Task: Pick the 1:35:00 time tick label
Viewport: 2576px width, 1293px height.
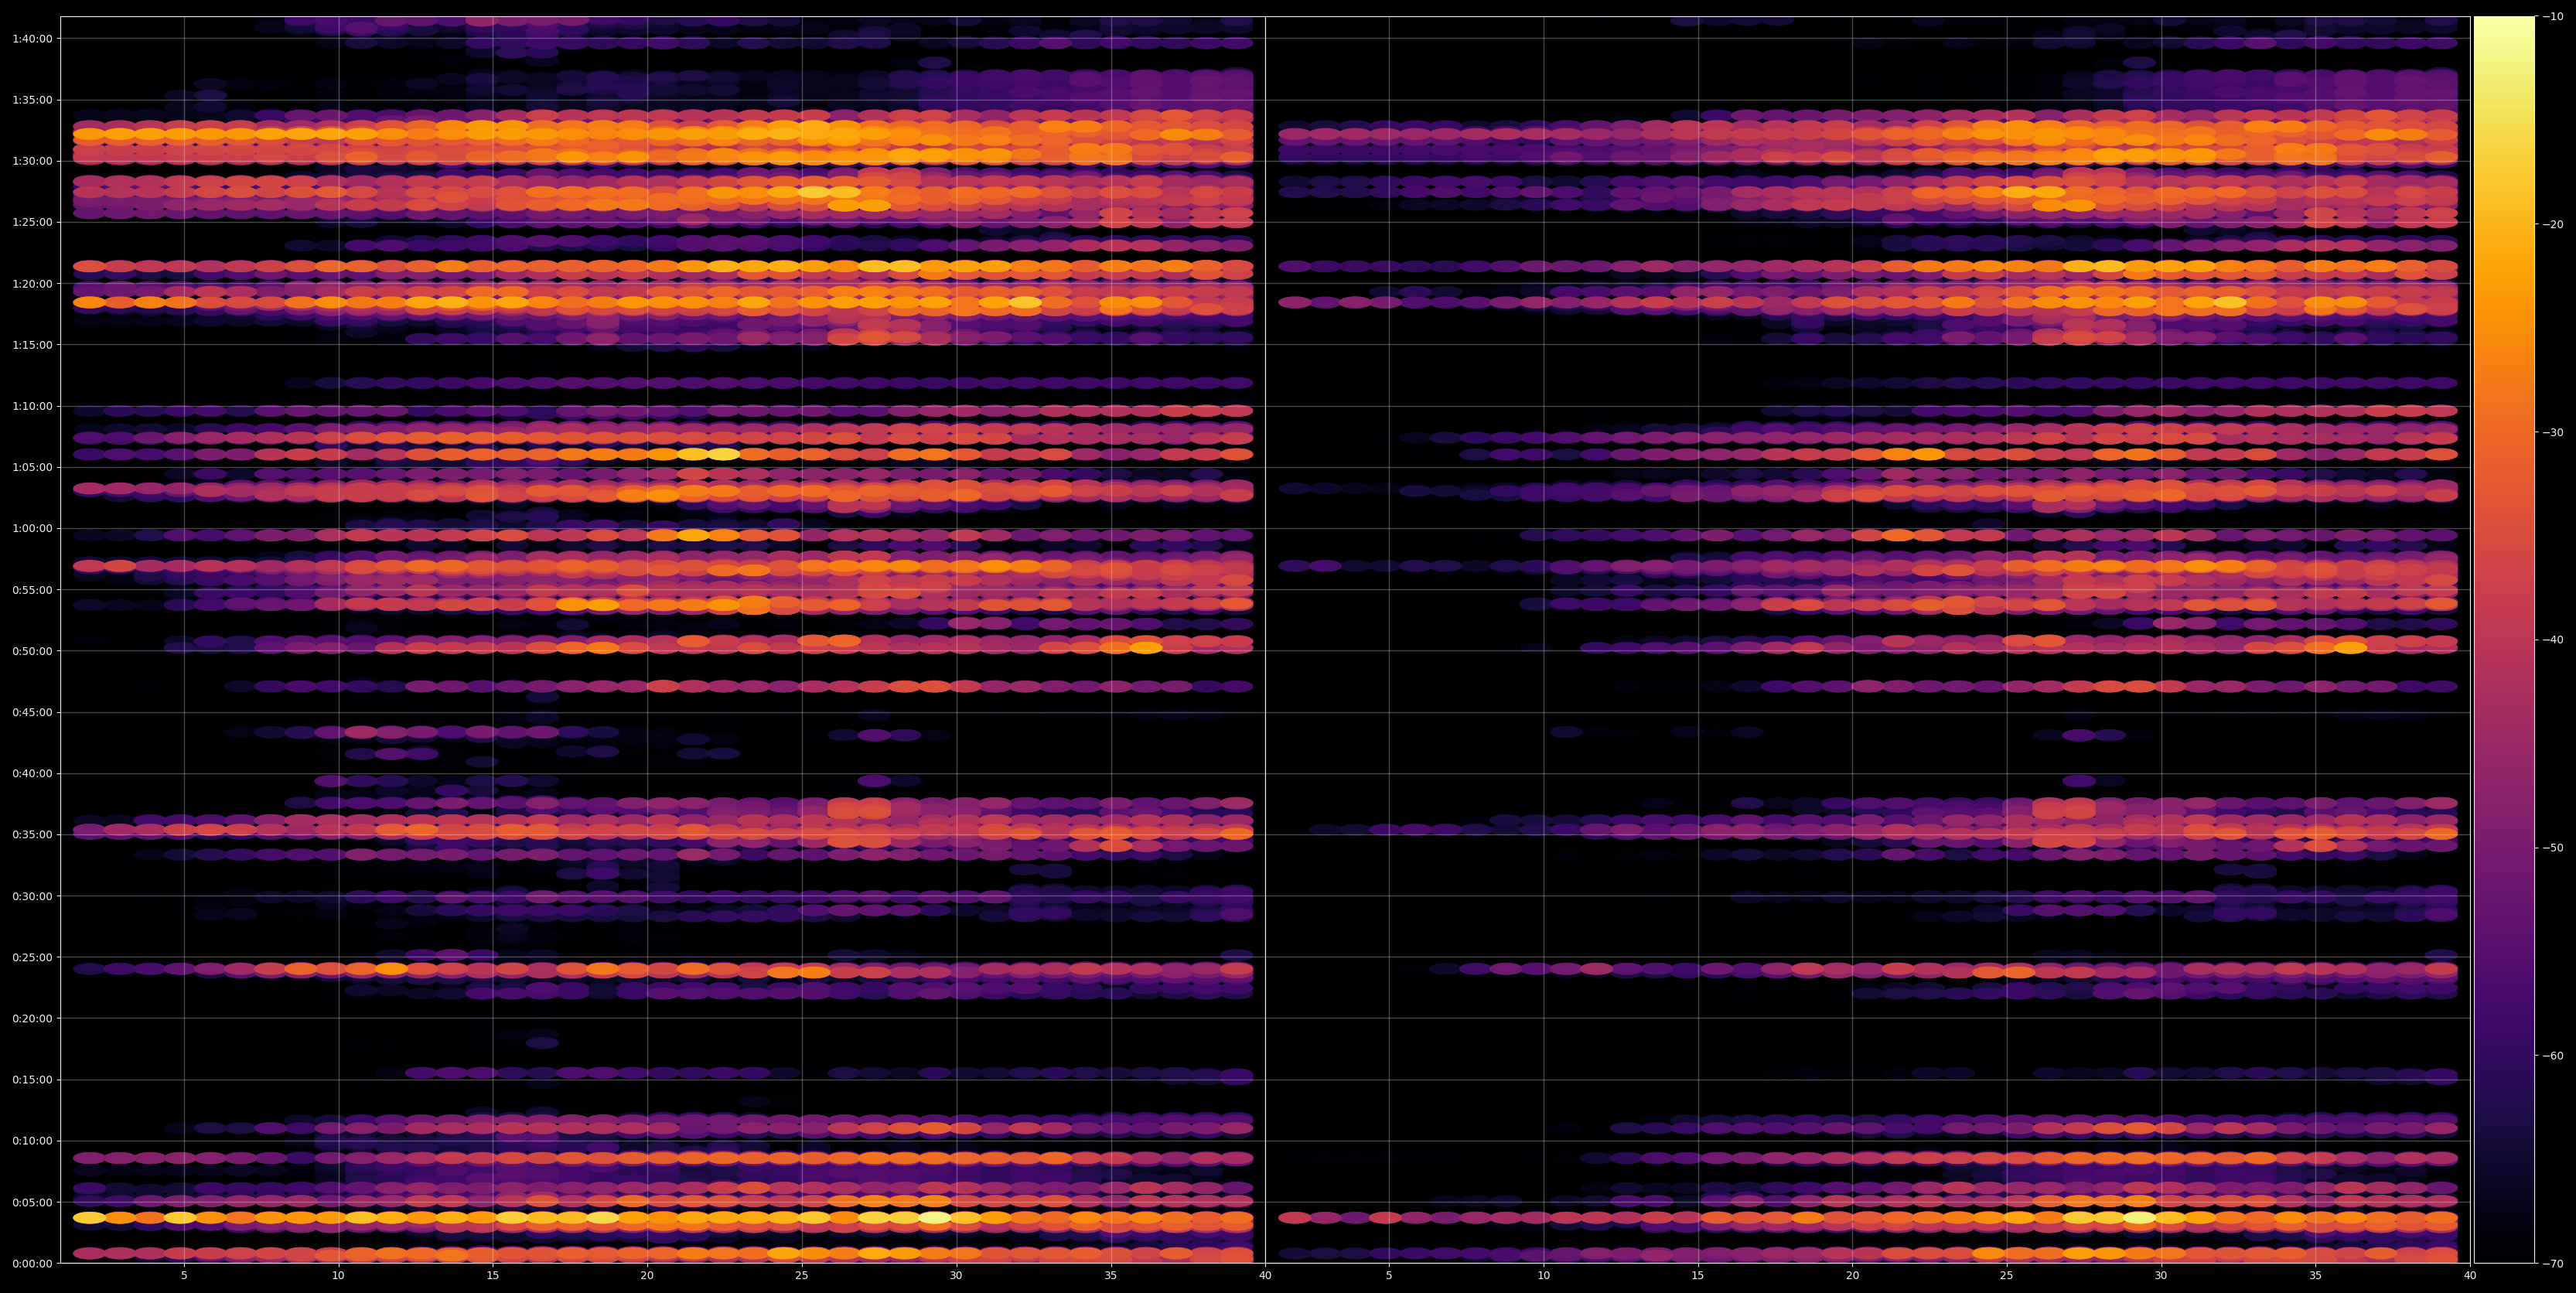Action: click(32, 100)
